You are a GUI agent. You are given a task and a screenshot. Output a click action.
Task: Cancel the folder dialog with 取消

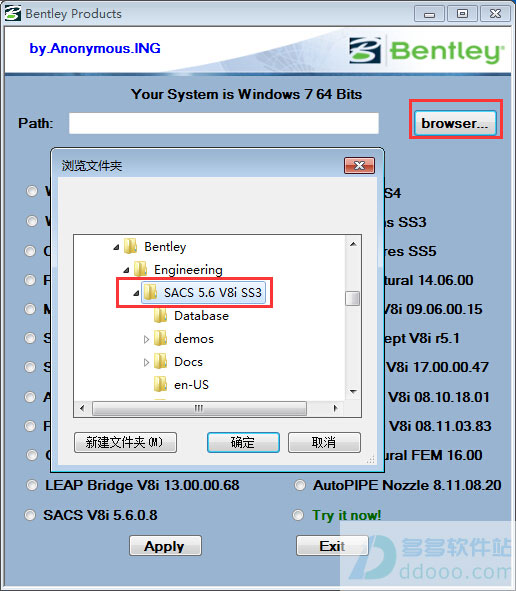[324, 442]
